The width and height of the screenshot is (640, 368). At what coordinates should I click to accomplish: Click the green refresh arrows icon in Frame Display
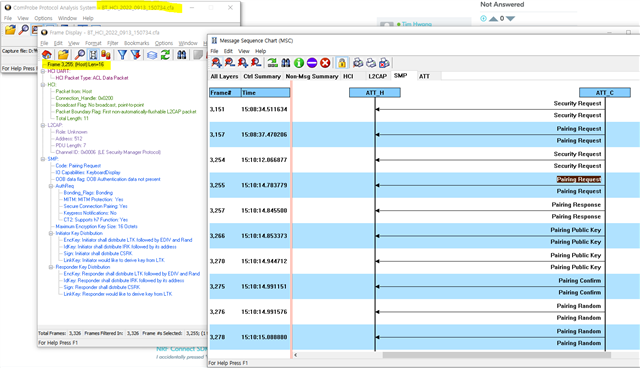(165, 54)
